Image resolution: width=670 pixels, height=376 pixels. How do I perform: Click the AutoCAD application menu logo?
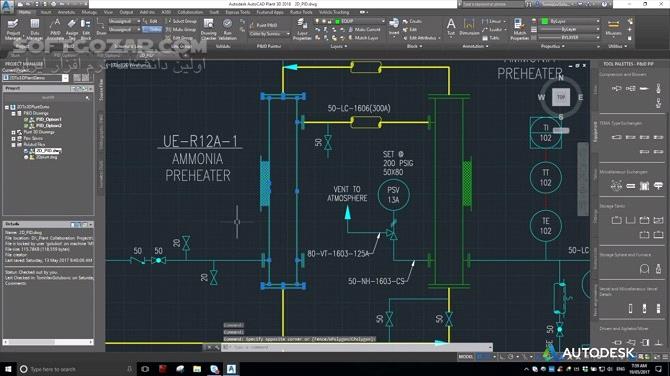click(7, 6)
